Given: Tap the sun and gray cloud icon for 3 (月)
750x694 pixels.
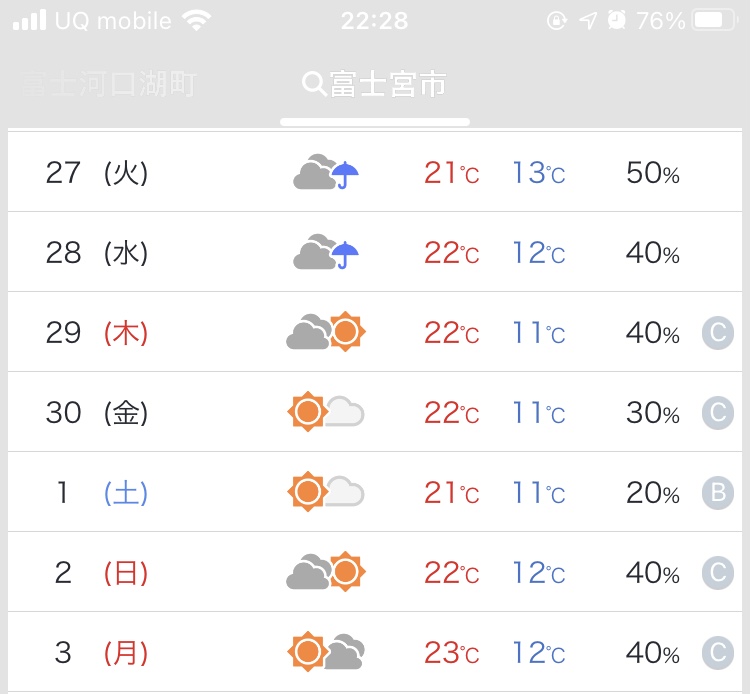Looking at the screenshot, I should point(326,651).
